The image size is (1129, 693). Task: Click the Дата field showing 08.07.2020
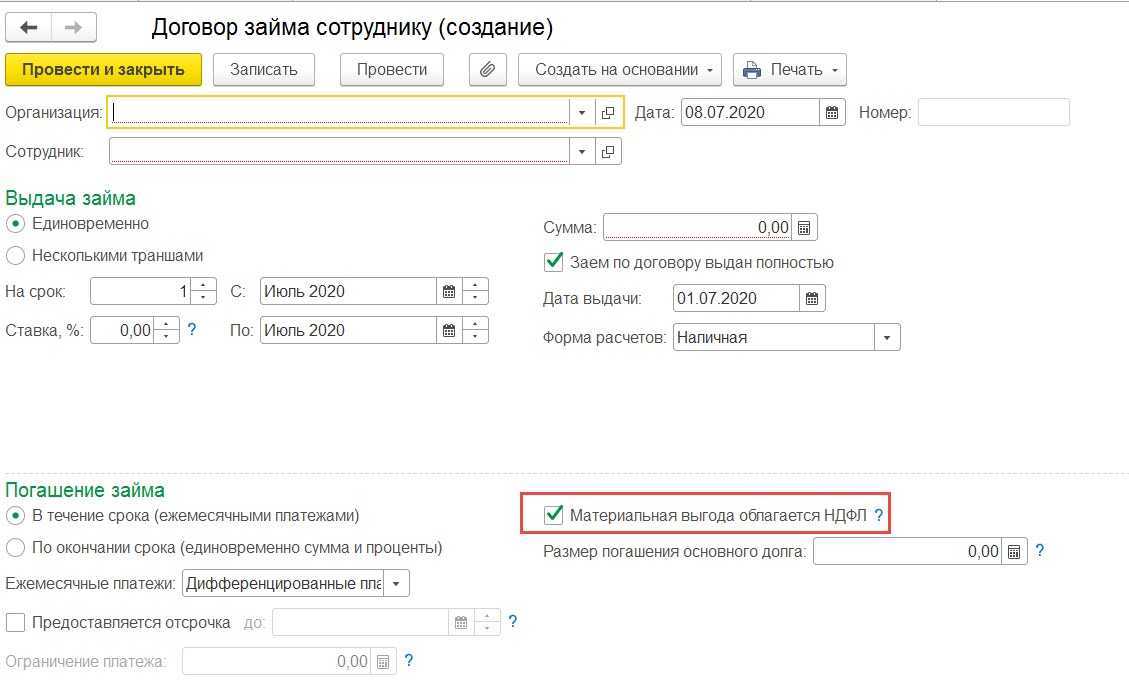[750, 112]
